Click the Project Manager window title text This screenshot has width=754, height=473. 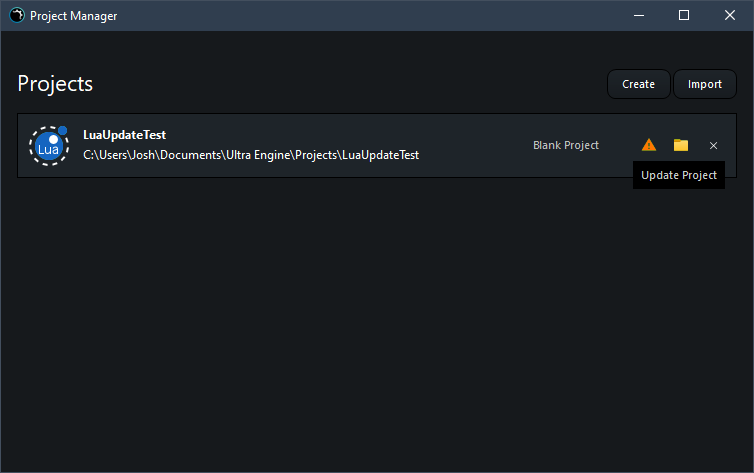point(73,15)
